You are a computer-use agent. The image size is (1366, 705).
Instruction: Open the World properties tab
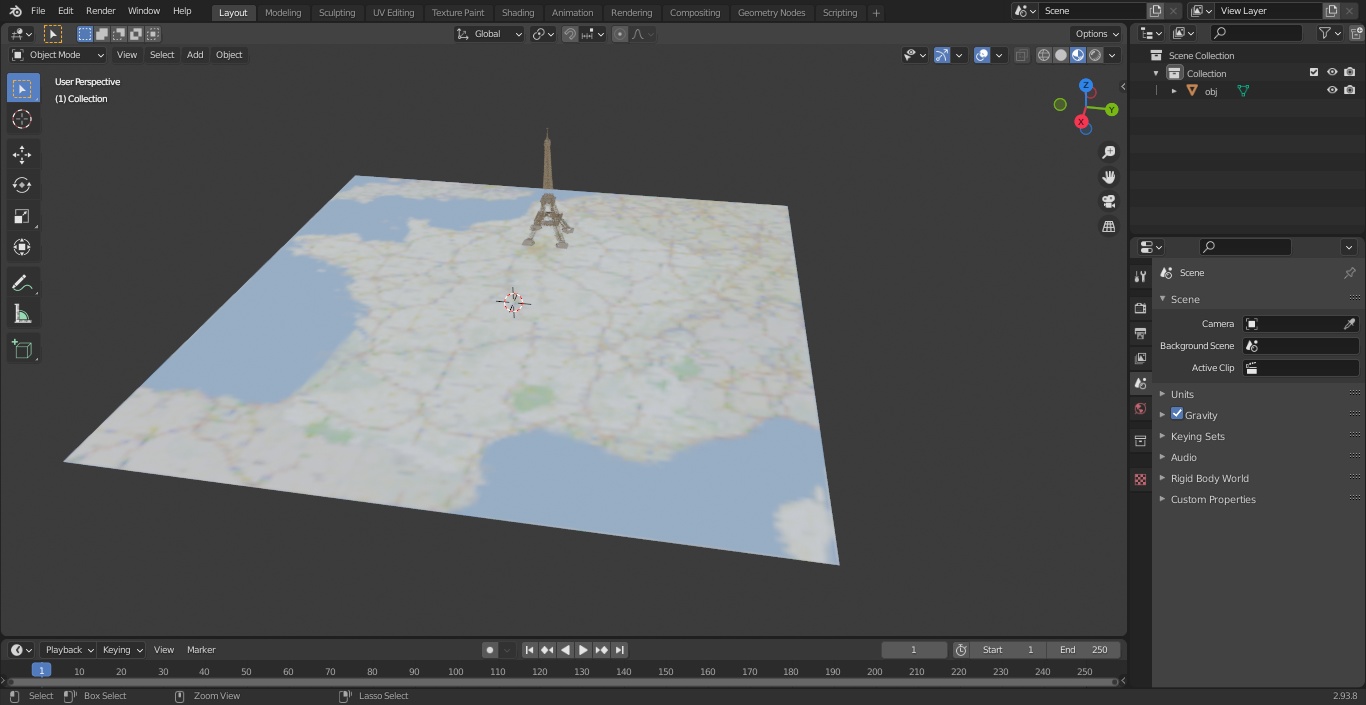[1140, 409]
